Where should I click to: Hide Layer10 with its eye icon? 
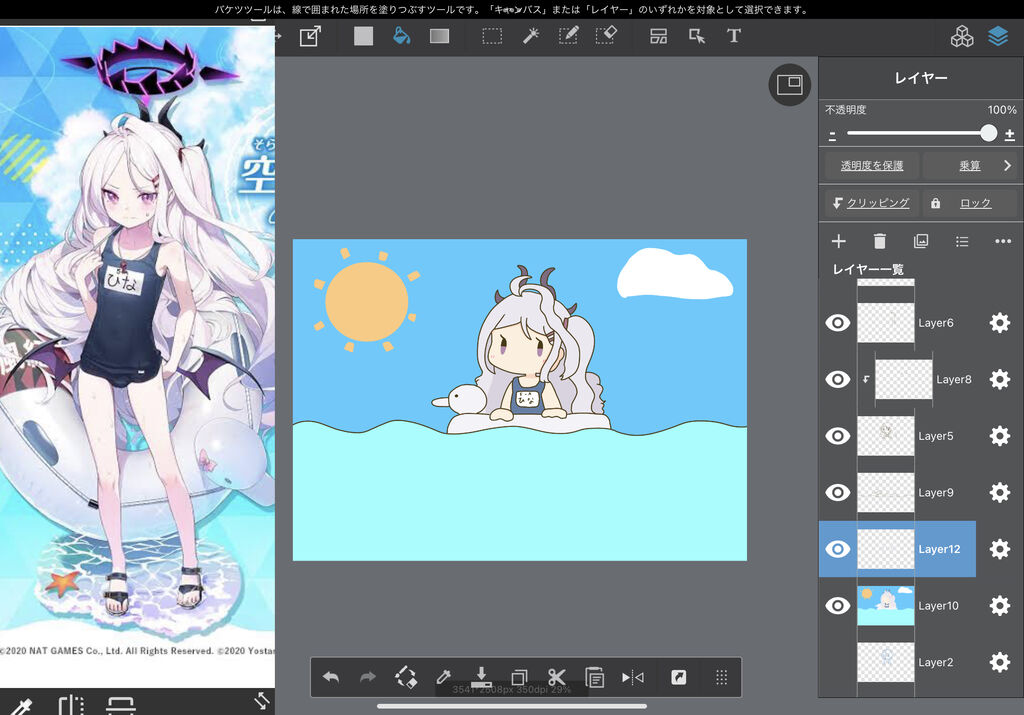click(838, 605)
